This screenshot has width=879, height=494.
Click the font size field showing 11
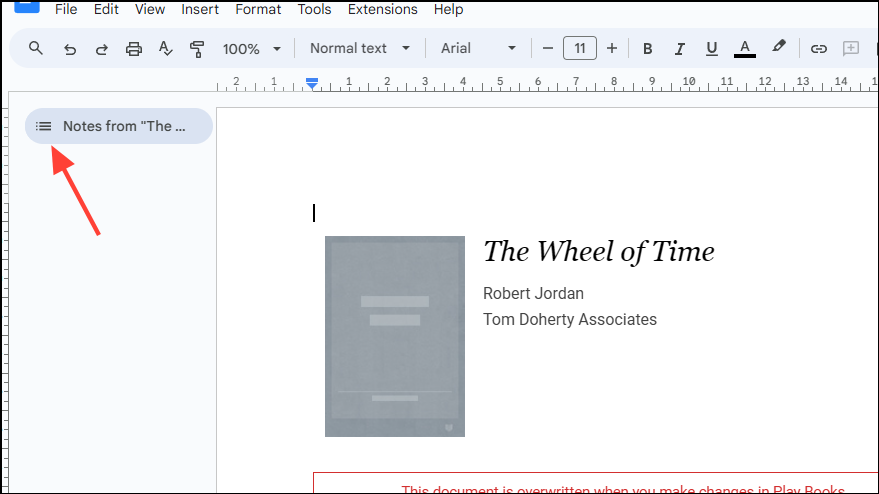point(580,48)
